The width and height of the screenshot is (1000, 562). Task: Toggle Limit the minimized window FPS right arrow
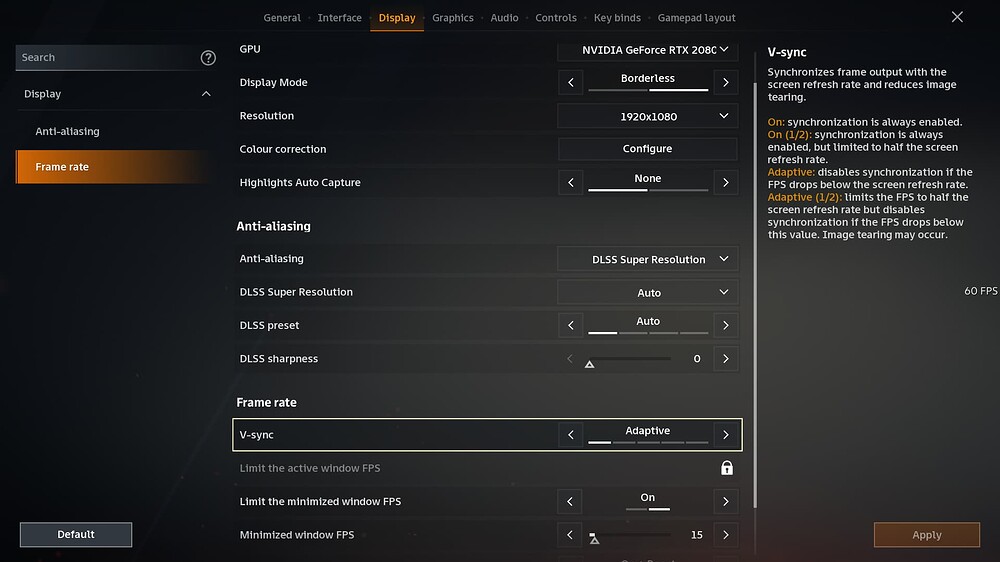point(725,501)
